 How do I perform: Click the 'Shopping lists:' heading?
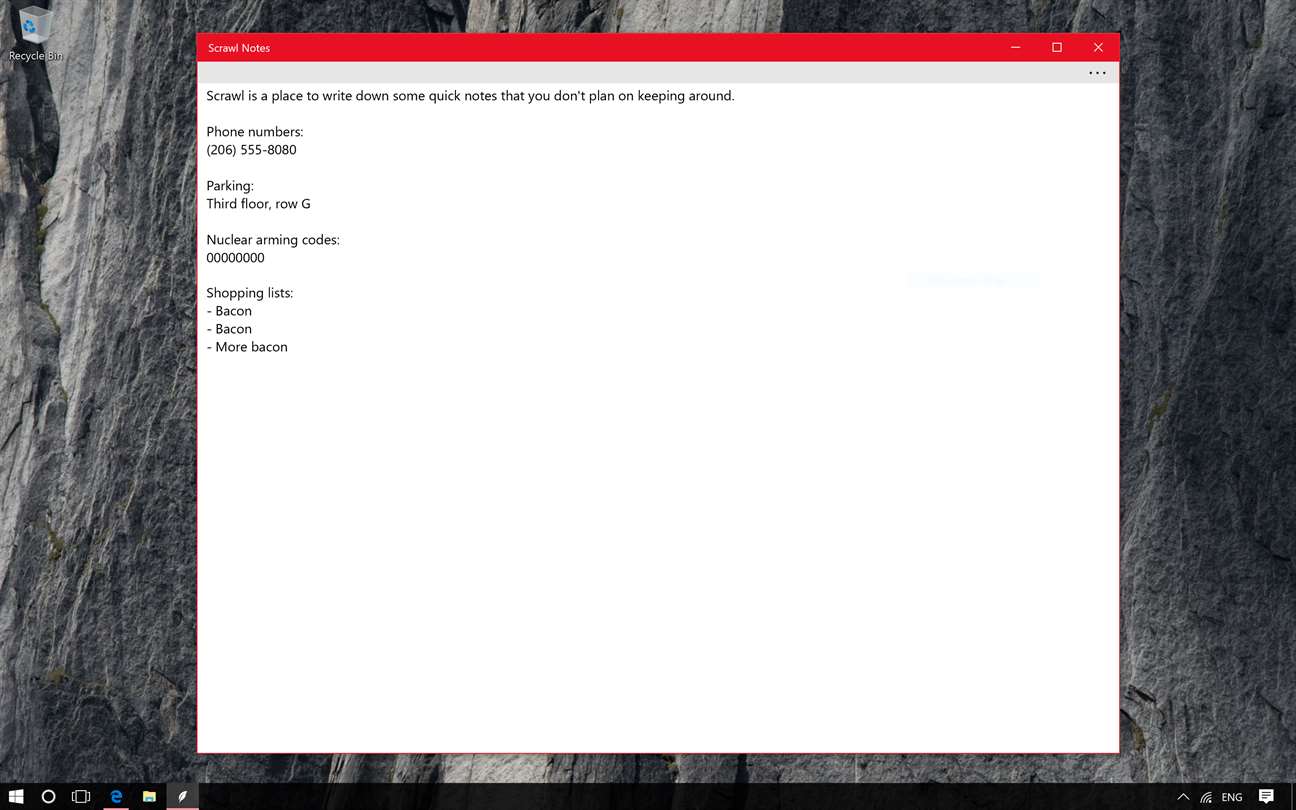[x=250, y=293]
